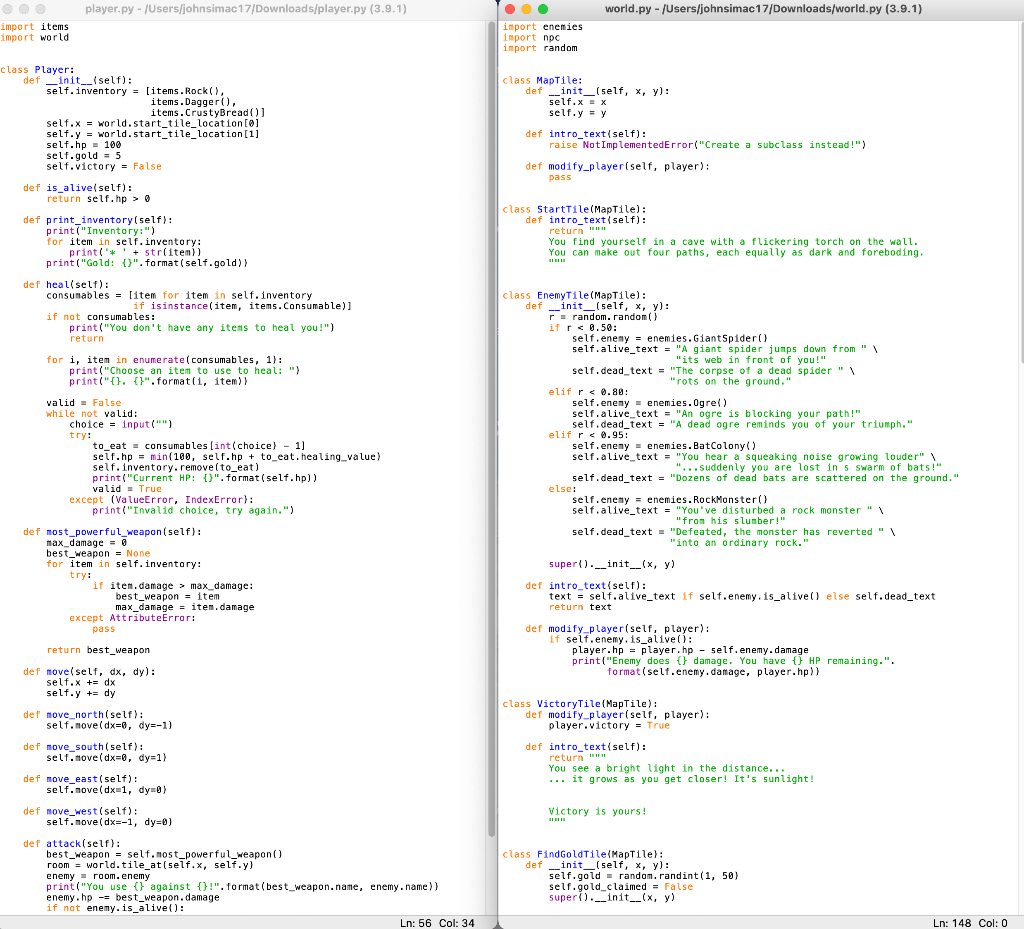
Task: Click 'def most_powerful_weapon(self):' in player.py
Action: [112, 532]
